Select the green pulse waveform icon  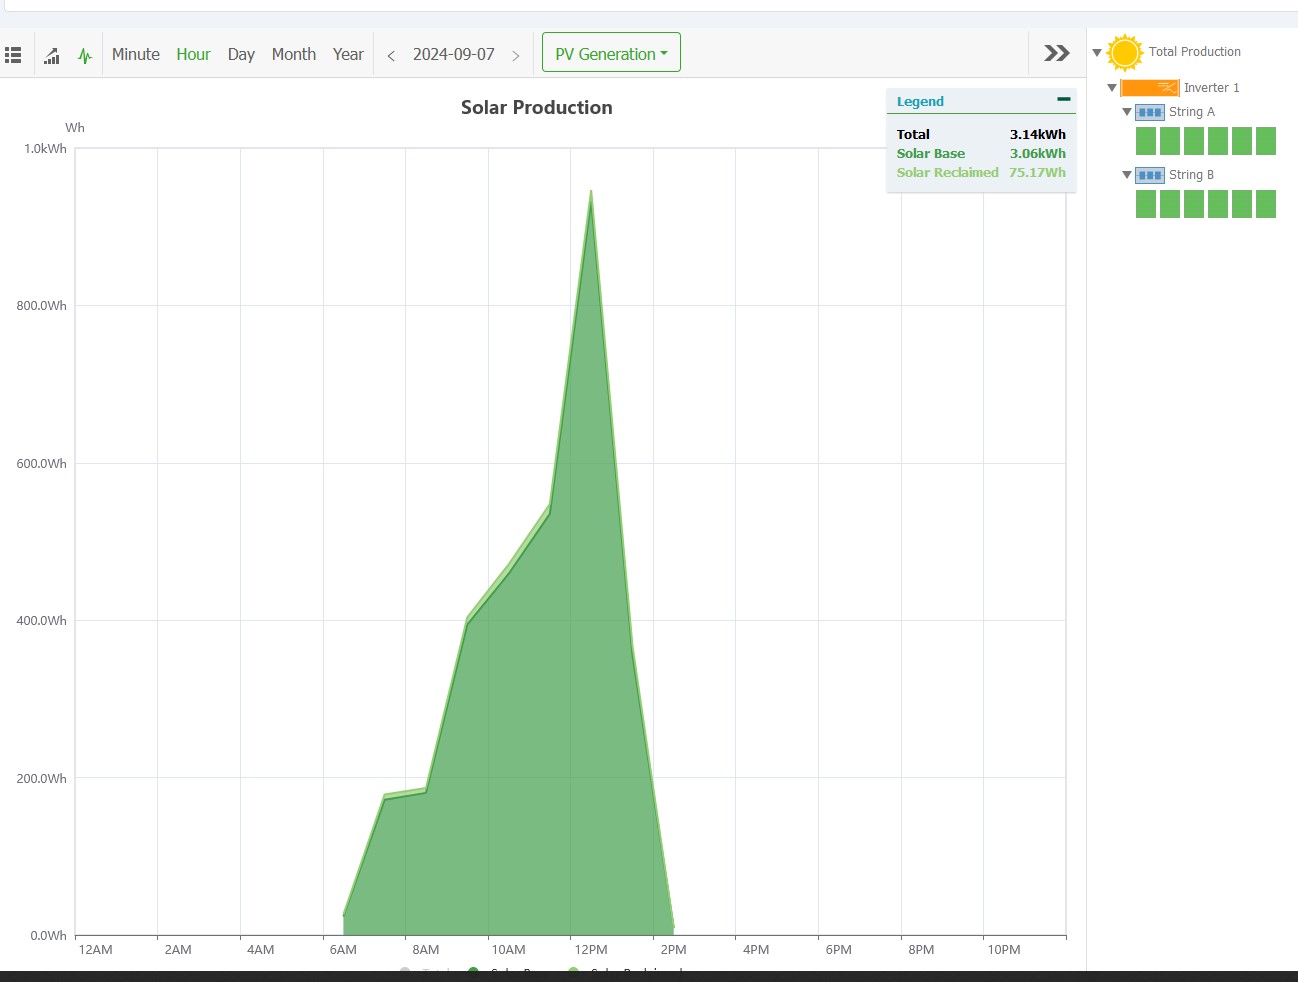[x=85, y=56]
